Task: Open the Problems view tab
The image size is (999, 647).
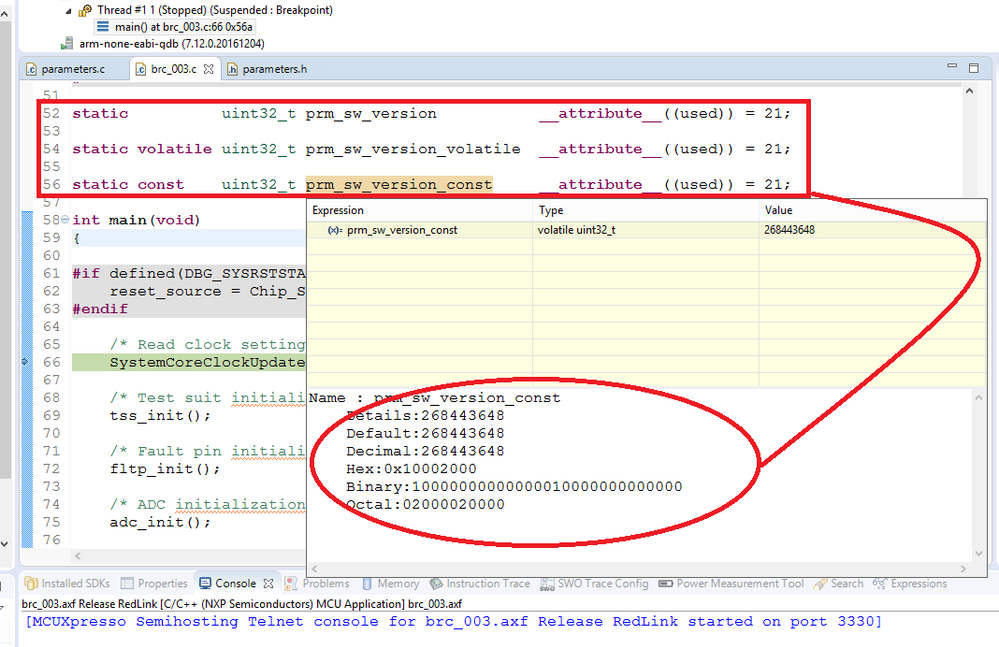Action: 317,583
